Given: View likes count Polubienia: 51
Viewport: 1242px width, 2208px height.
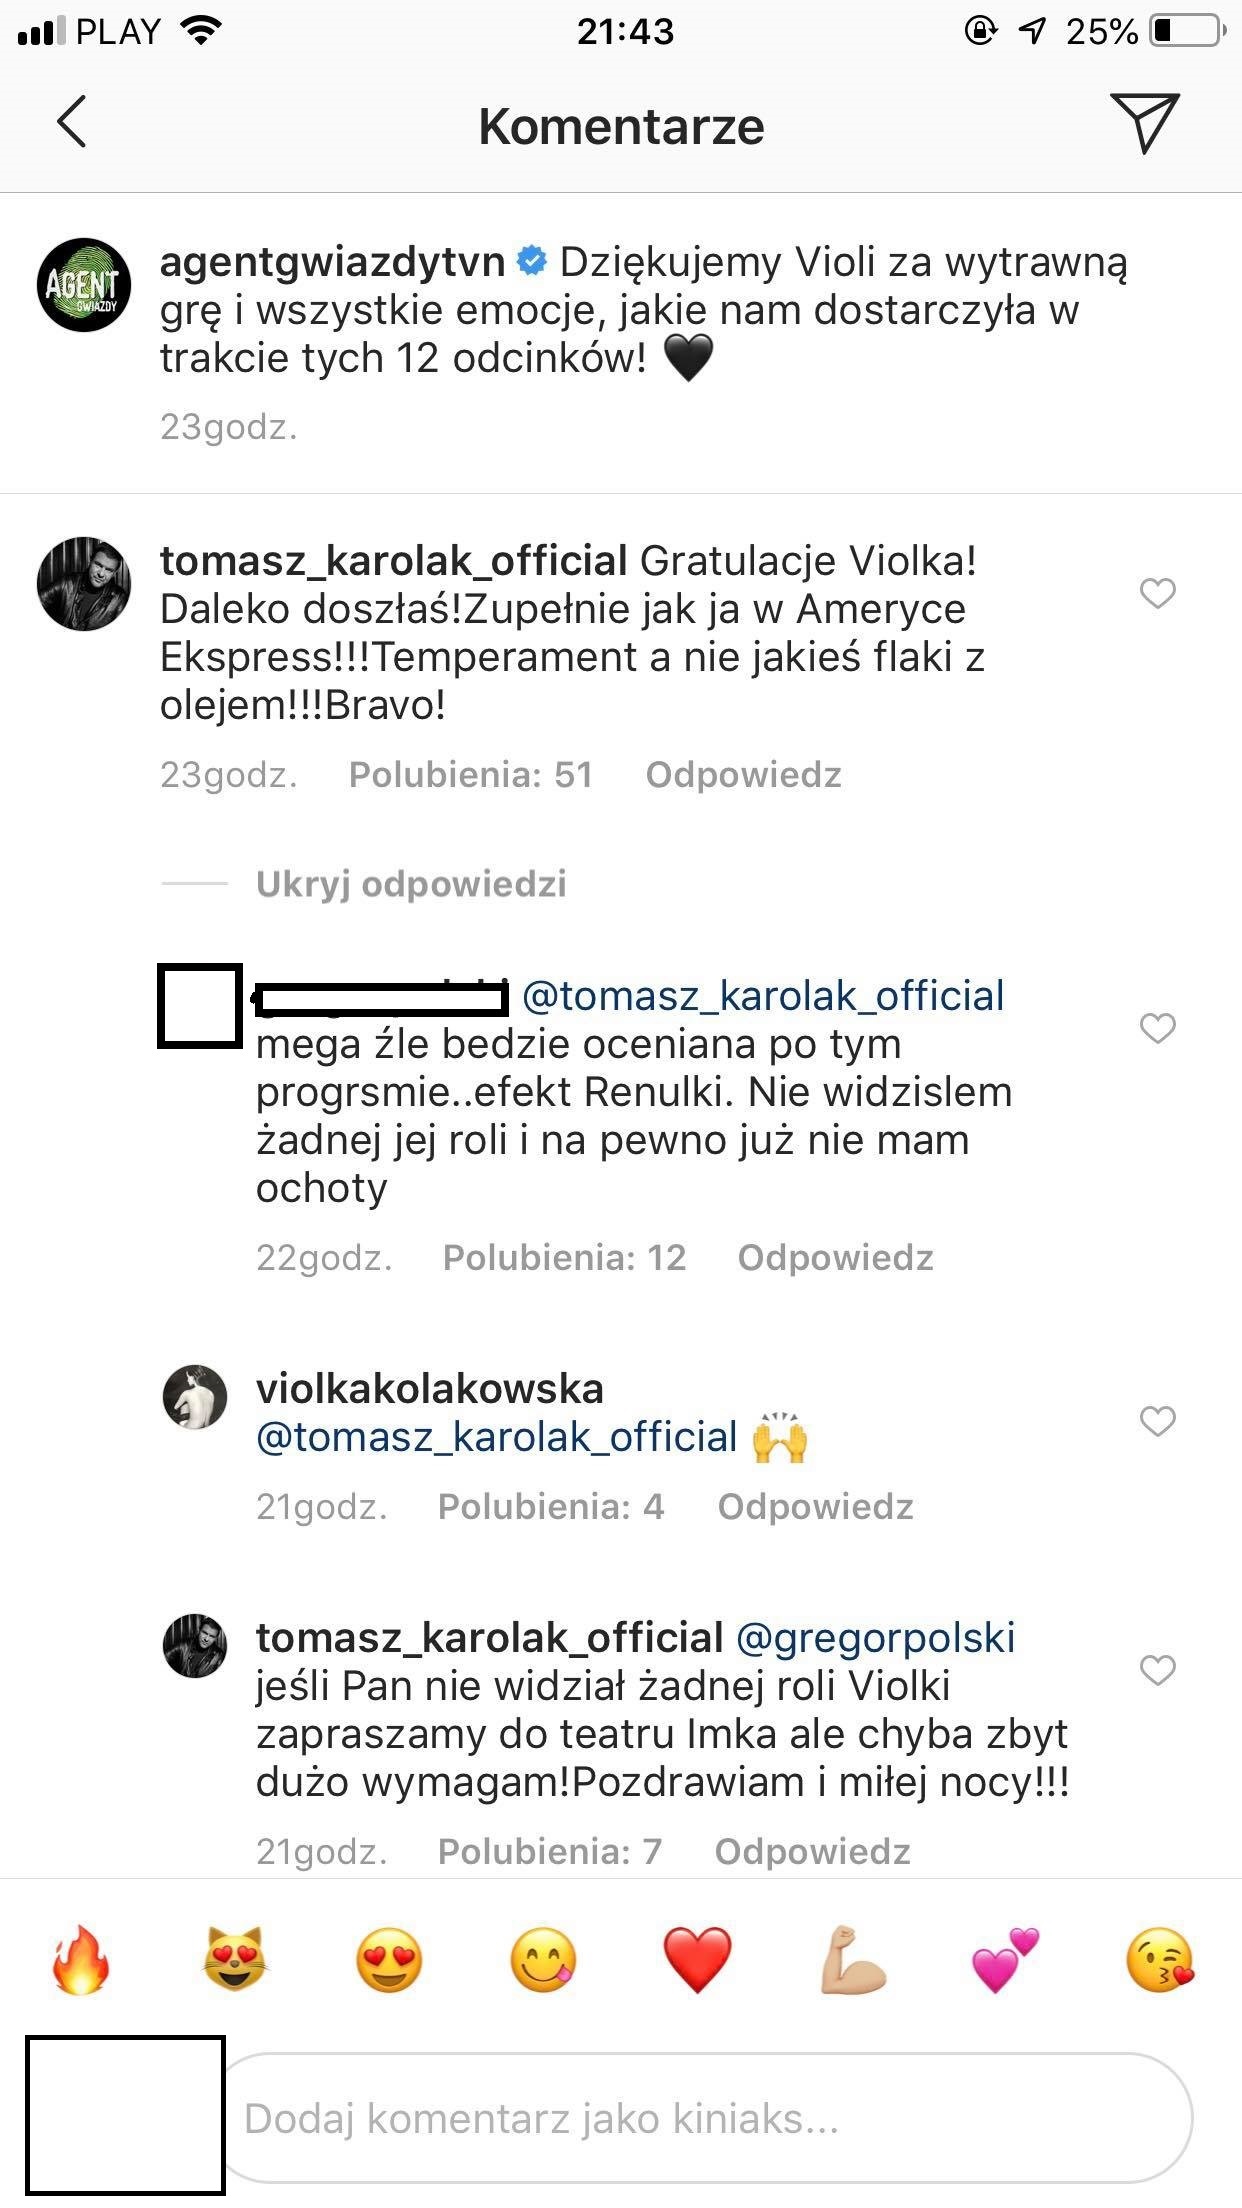Looking at the screenshot, I should 470,775.
